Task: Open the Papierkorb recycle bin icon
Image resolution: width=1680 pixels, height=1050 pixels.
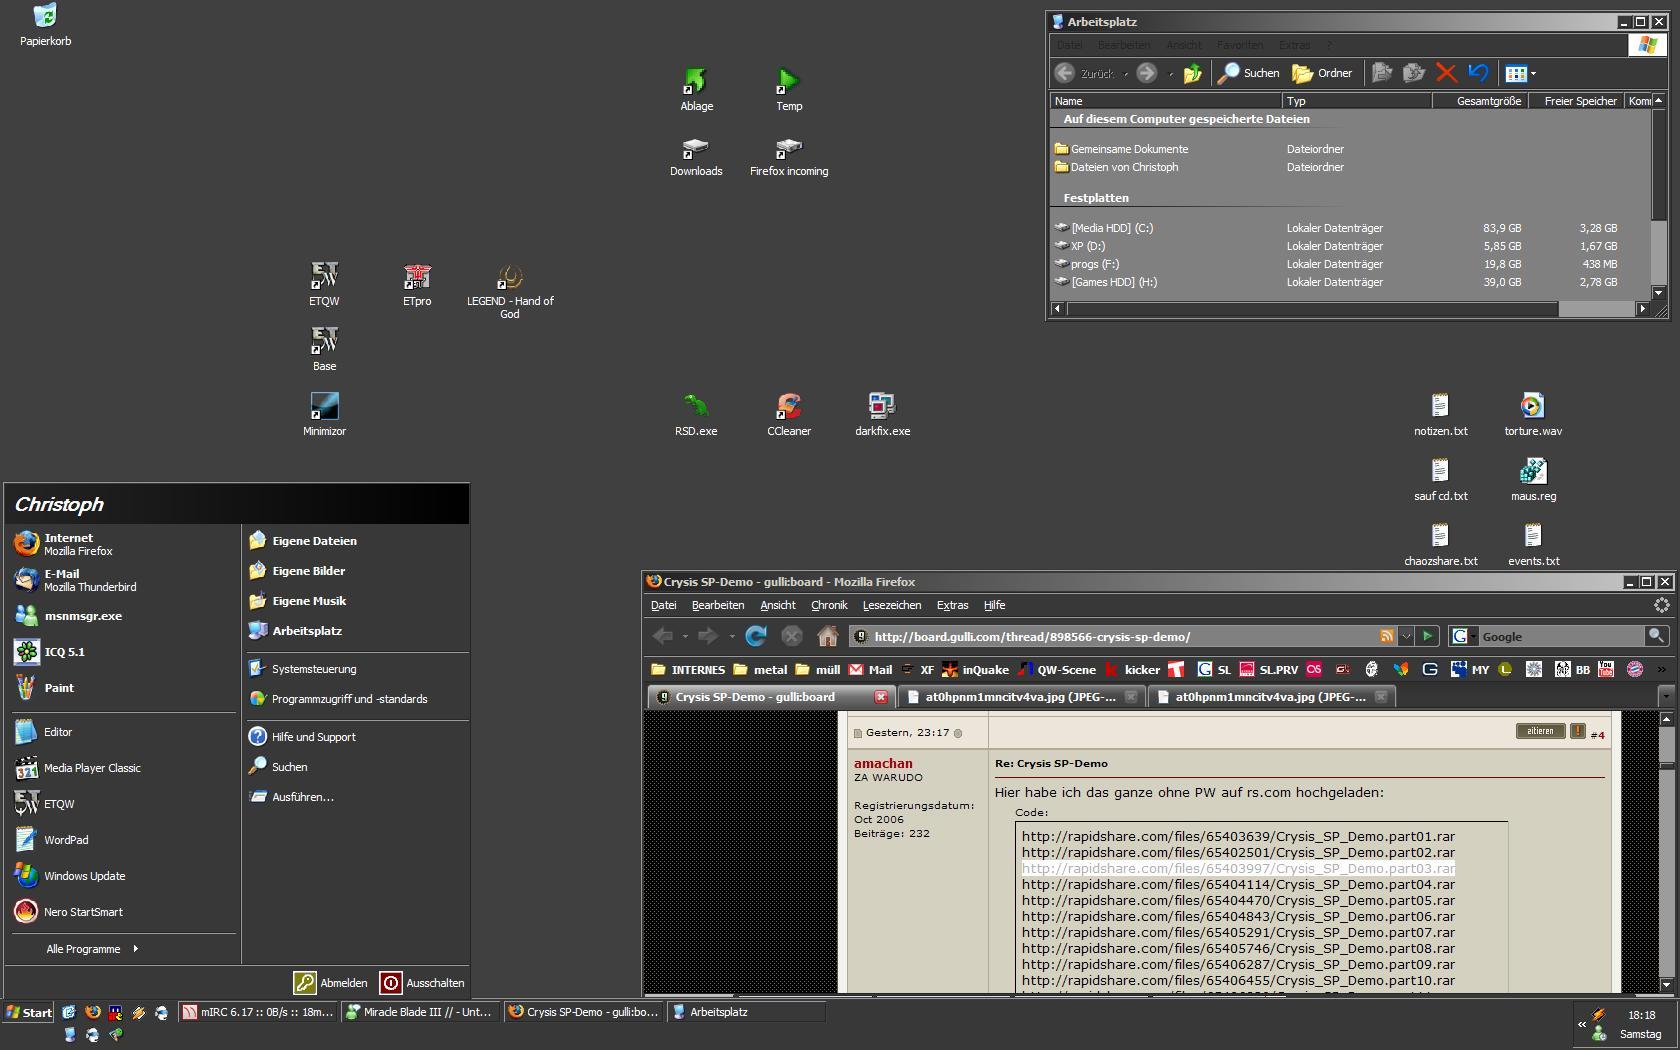Action: [x=45, y=25]
